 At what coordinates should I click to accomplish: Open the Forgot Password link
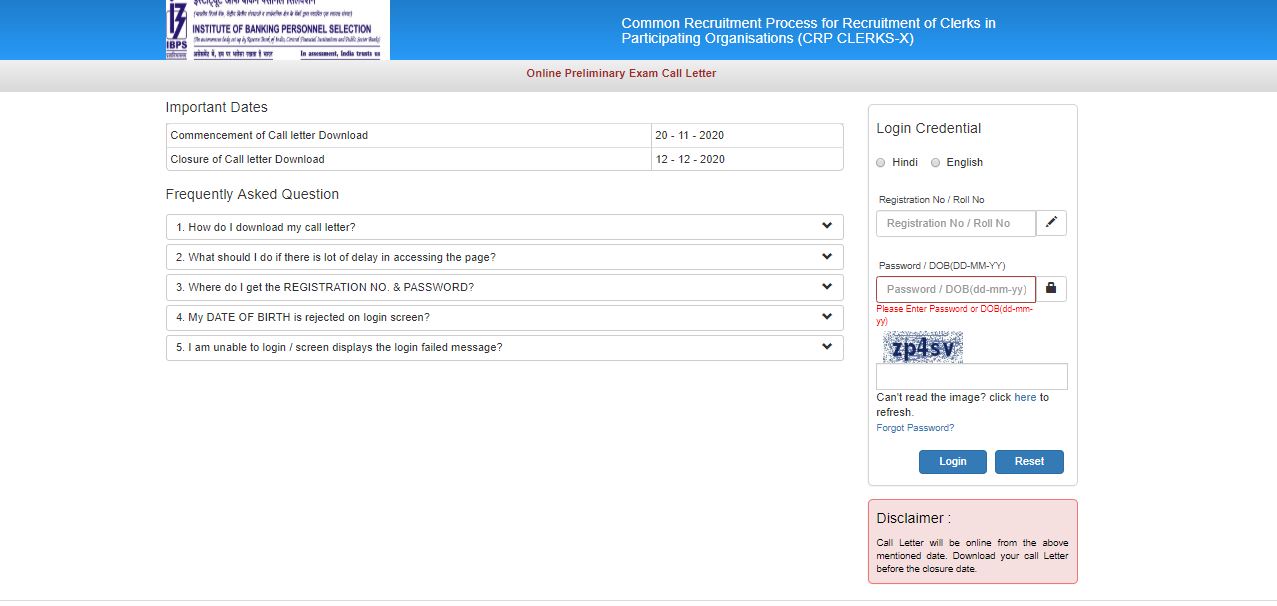point(914,427)
